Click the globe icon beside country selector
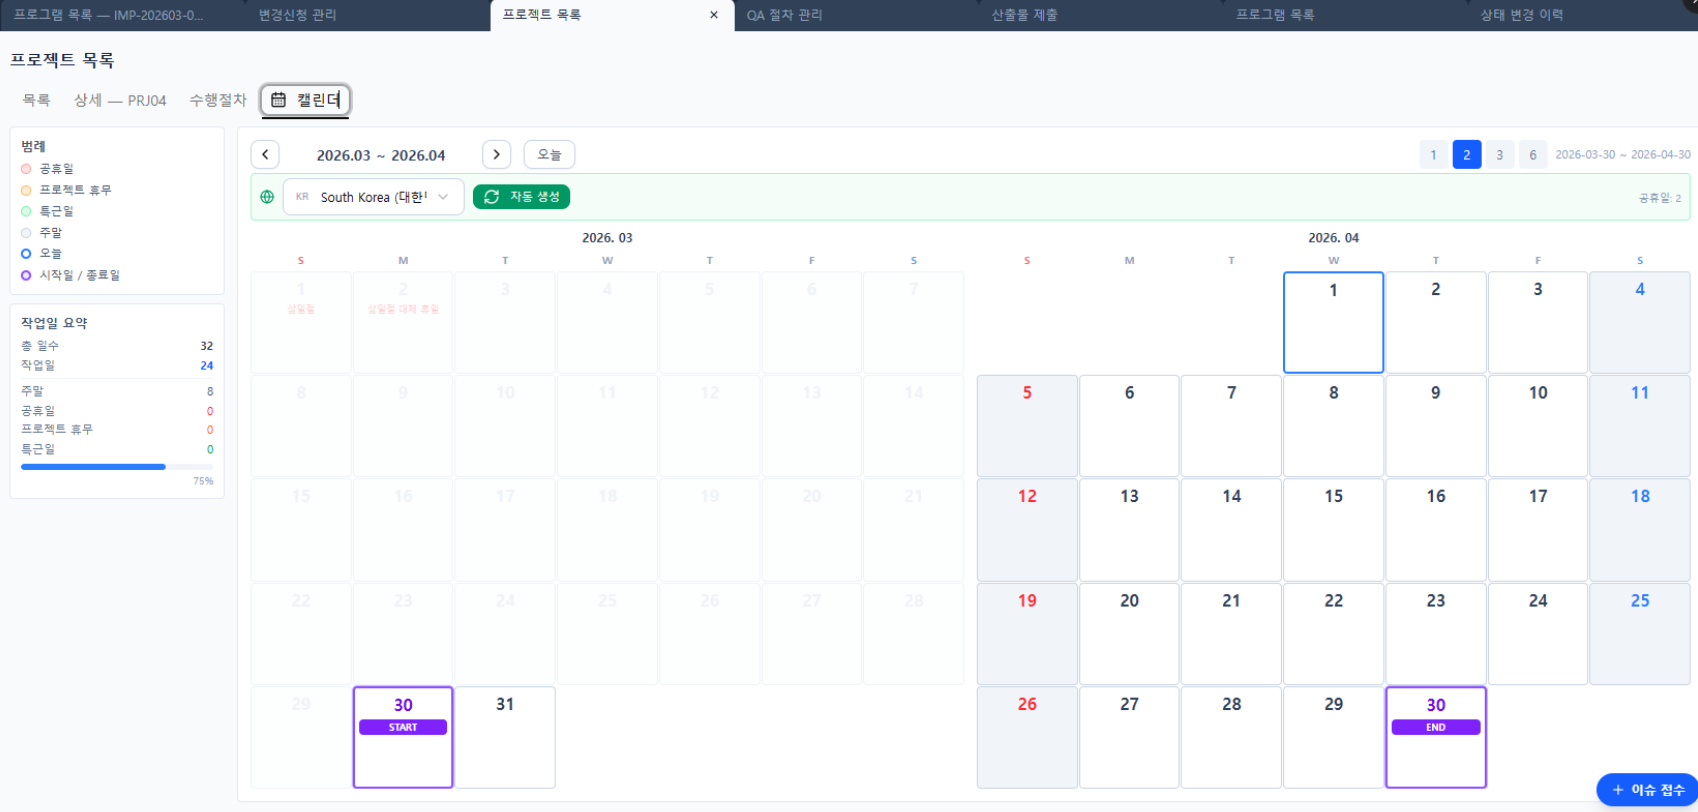 click(267, 197)
